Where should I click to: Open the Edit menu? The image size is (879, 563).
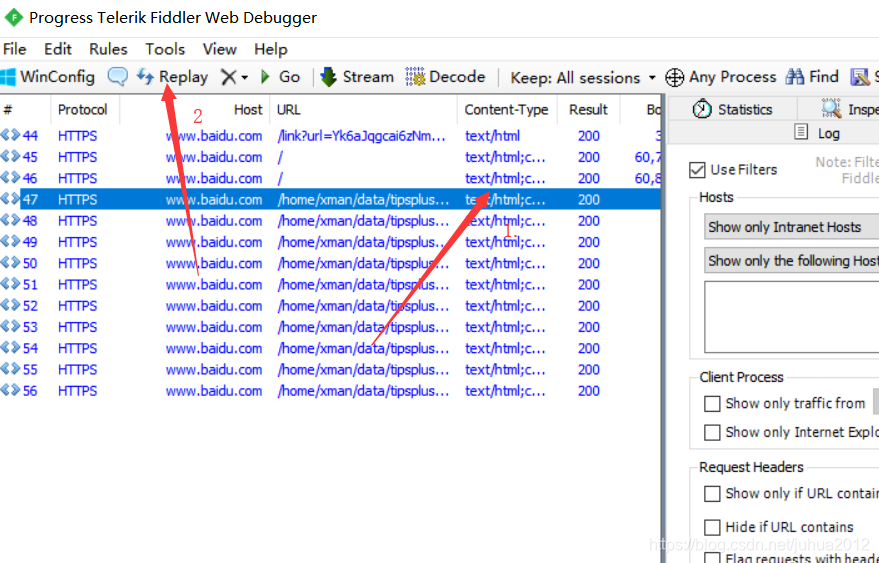[x=58, y=49]
